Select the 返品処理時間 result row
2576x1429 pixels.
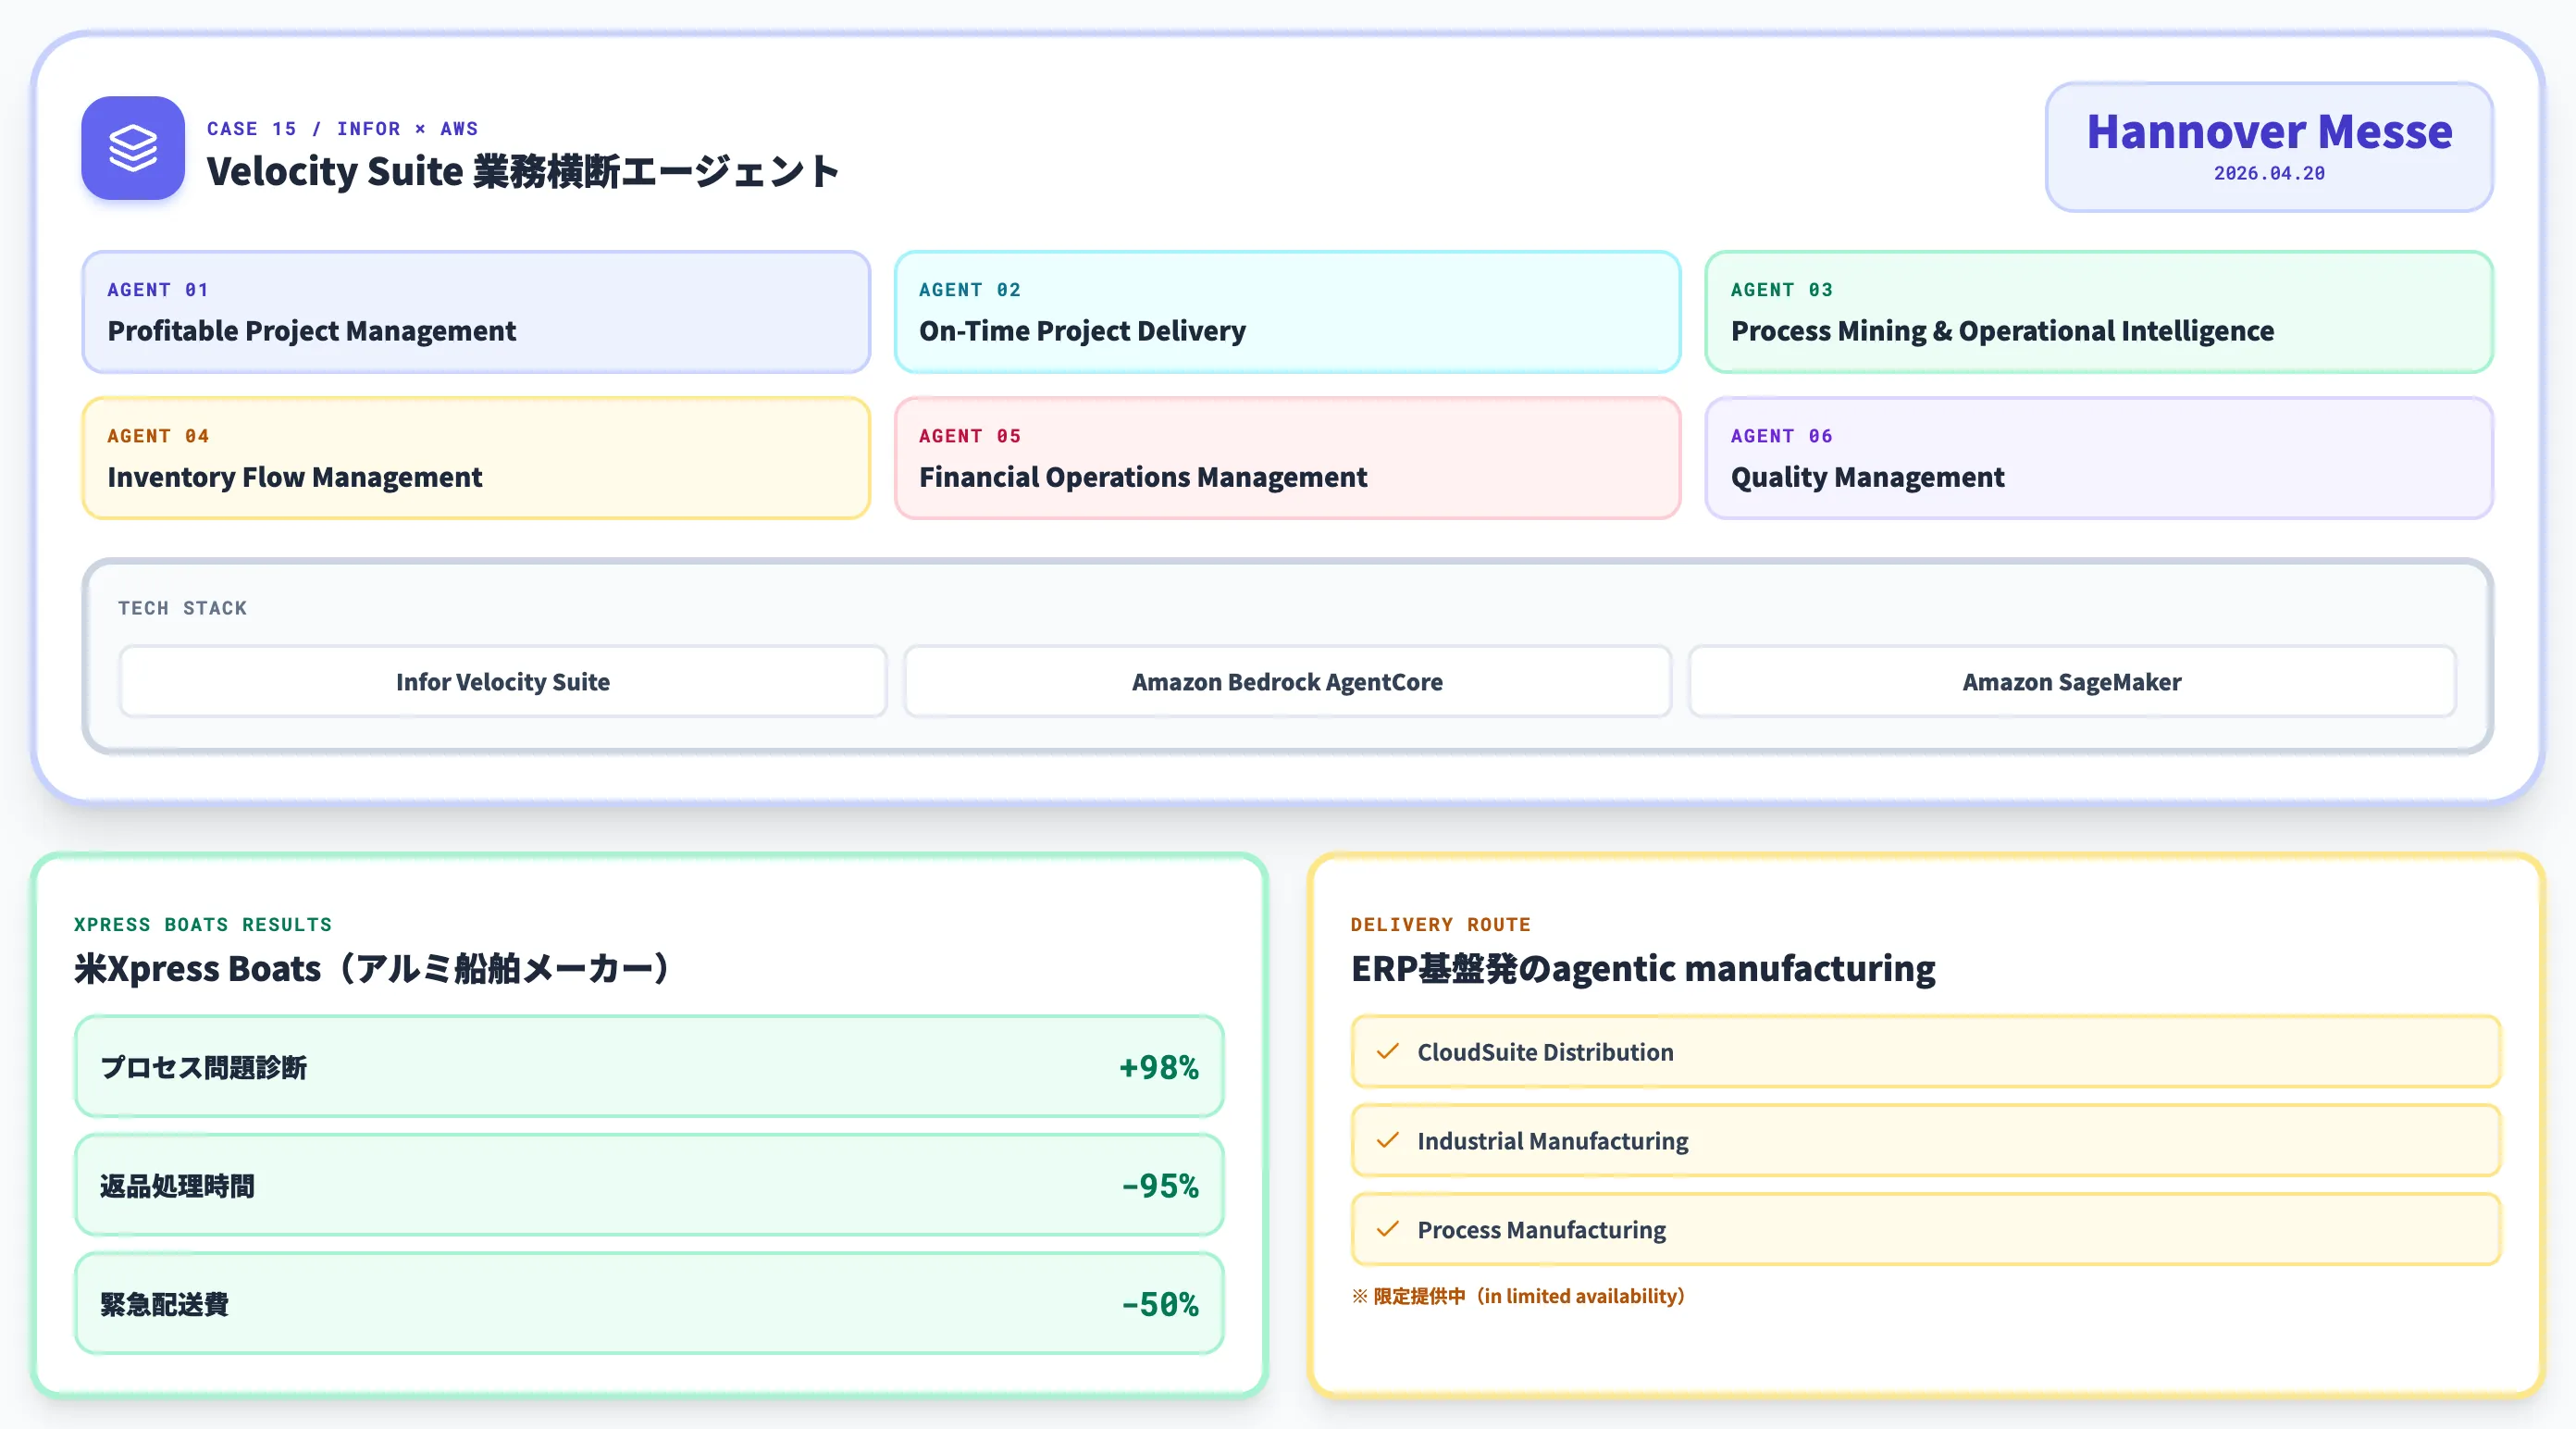(x=649, y=1185)
